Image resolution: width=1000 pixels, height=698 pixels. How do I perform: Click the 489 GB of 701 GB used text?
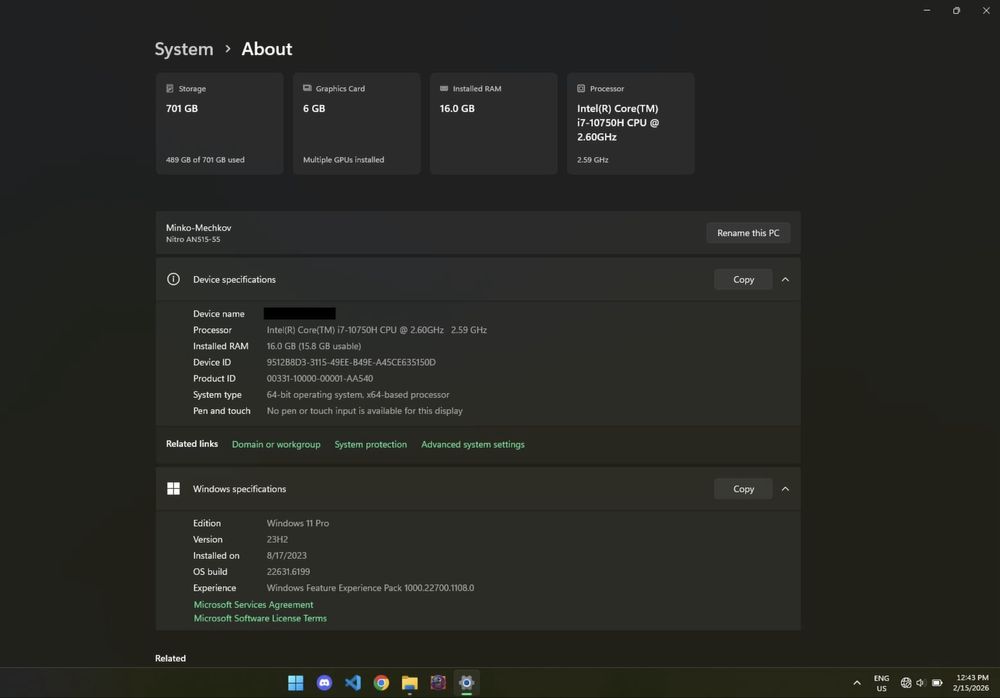tap(205, 160)
